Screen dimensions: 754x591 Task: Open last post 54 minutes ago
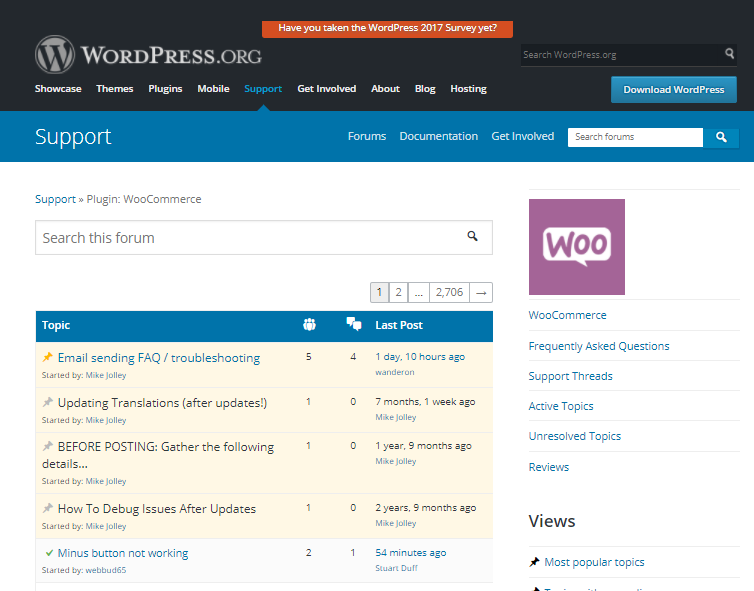pos(411,553)
